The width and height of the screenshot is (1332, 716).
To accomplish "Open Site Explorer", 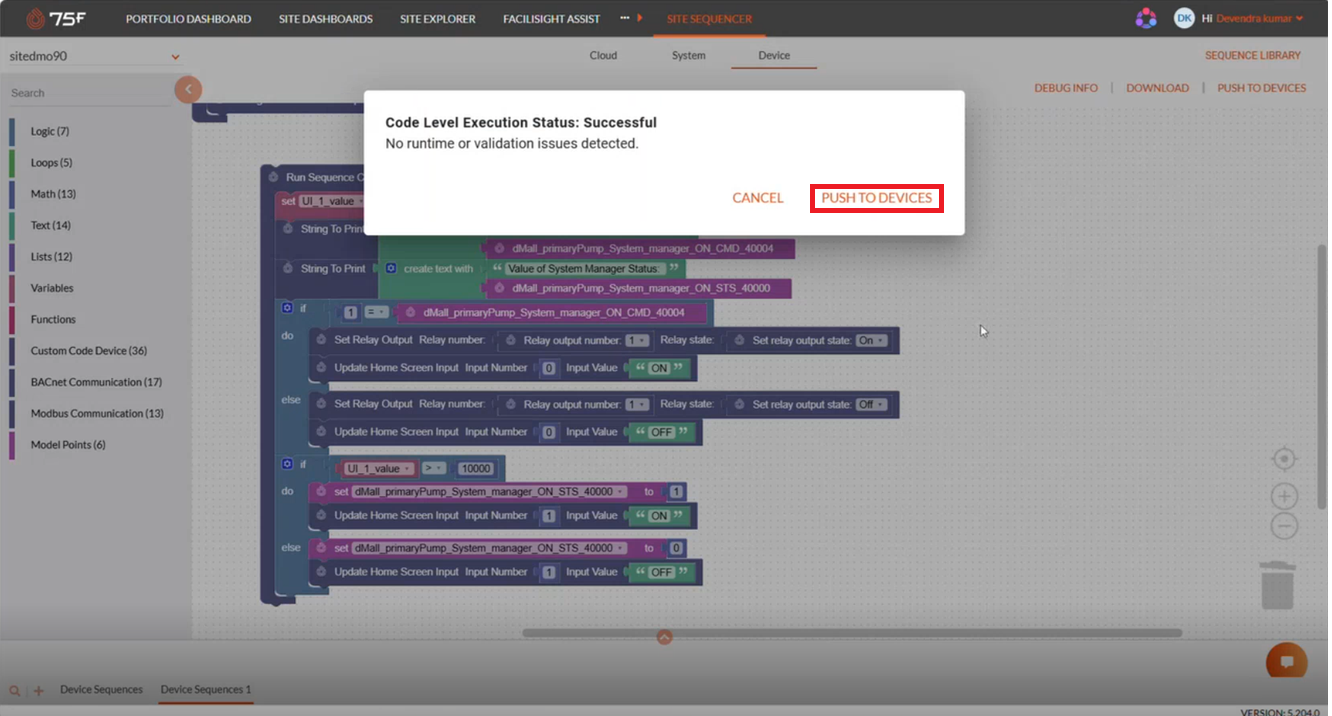I will tap(437, 18).
